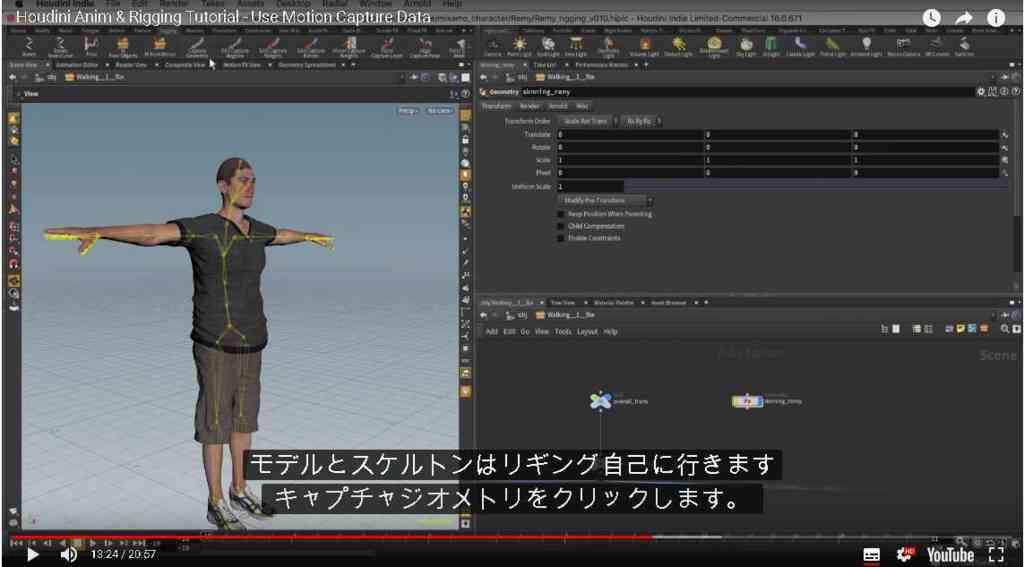Toggle Enable Constraints checkbox

[x=560, y=238]
